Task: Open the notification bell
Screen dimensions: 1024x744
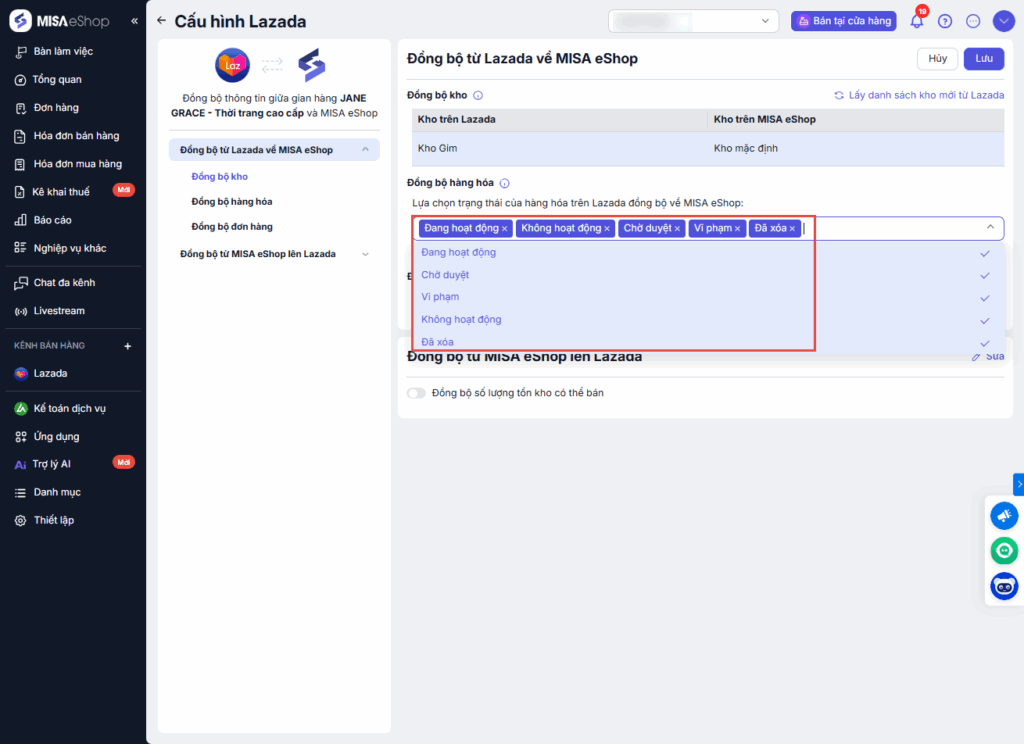Action: [917, 21]
